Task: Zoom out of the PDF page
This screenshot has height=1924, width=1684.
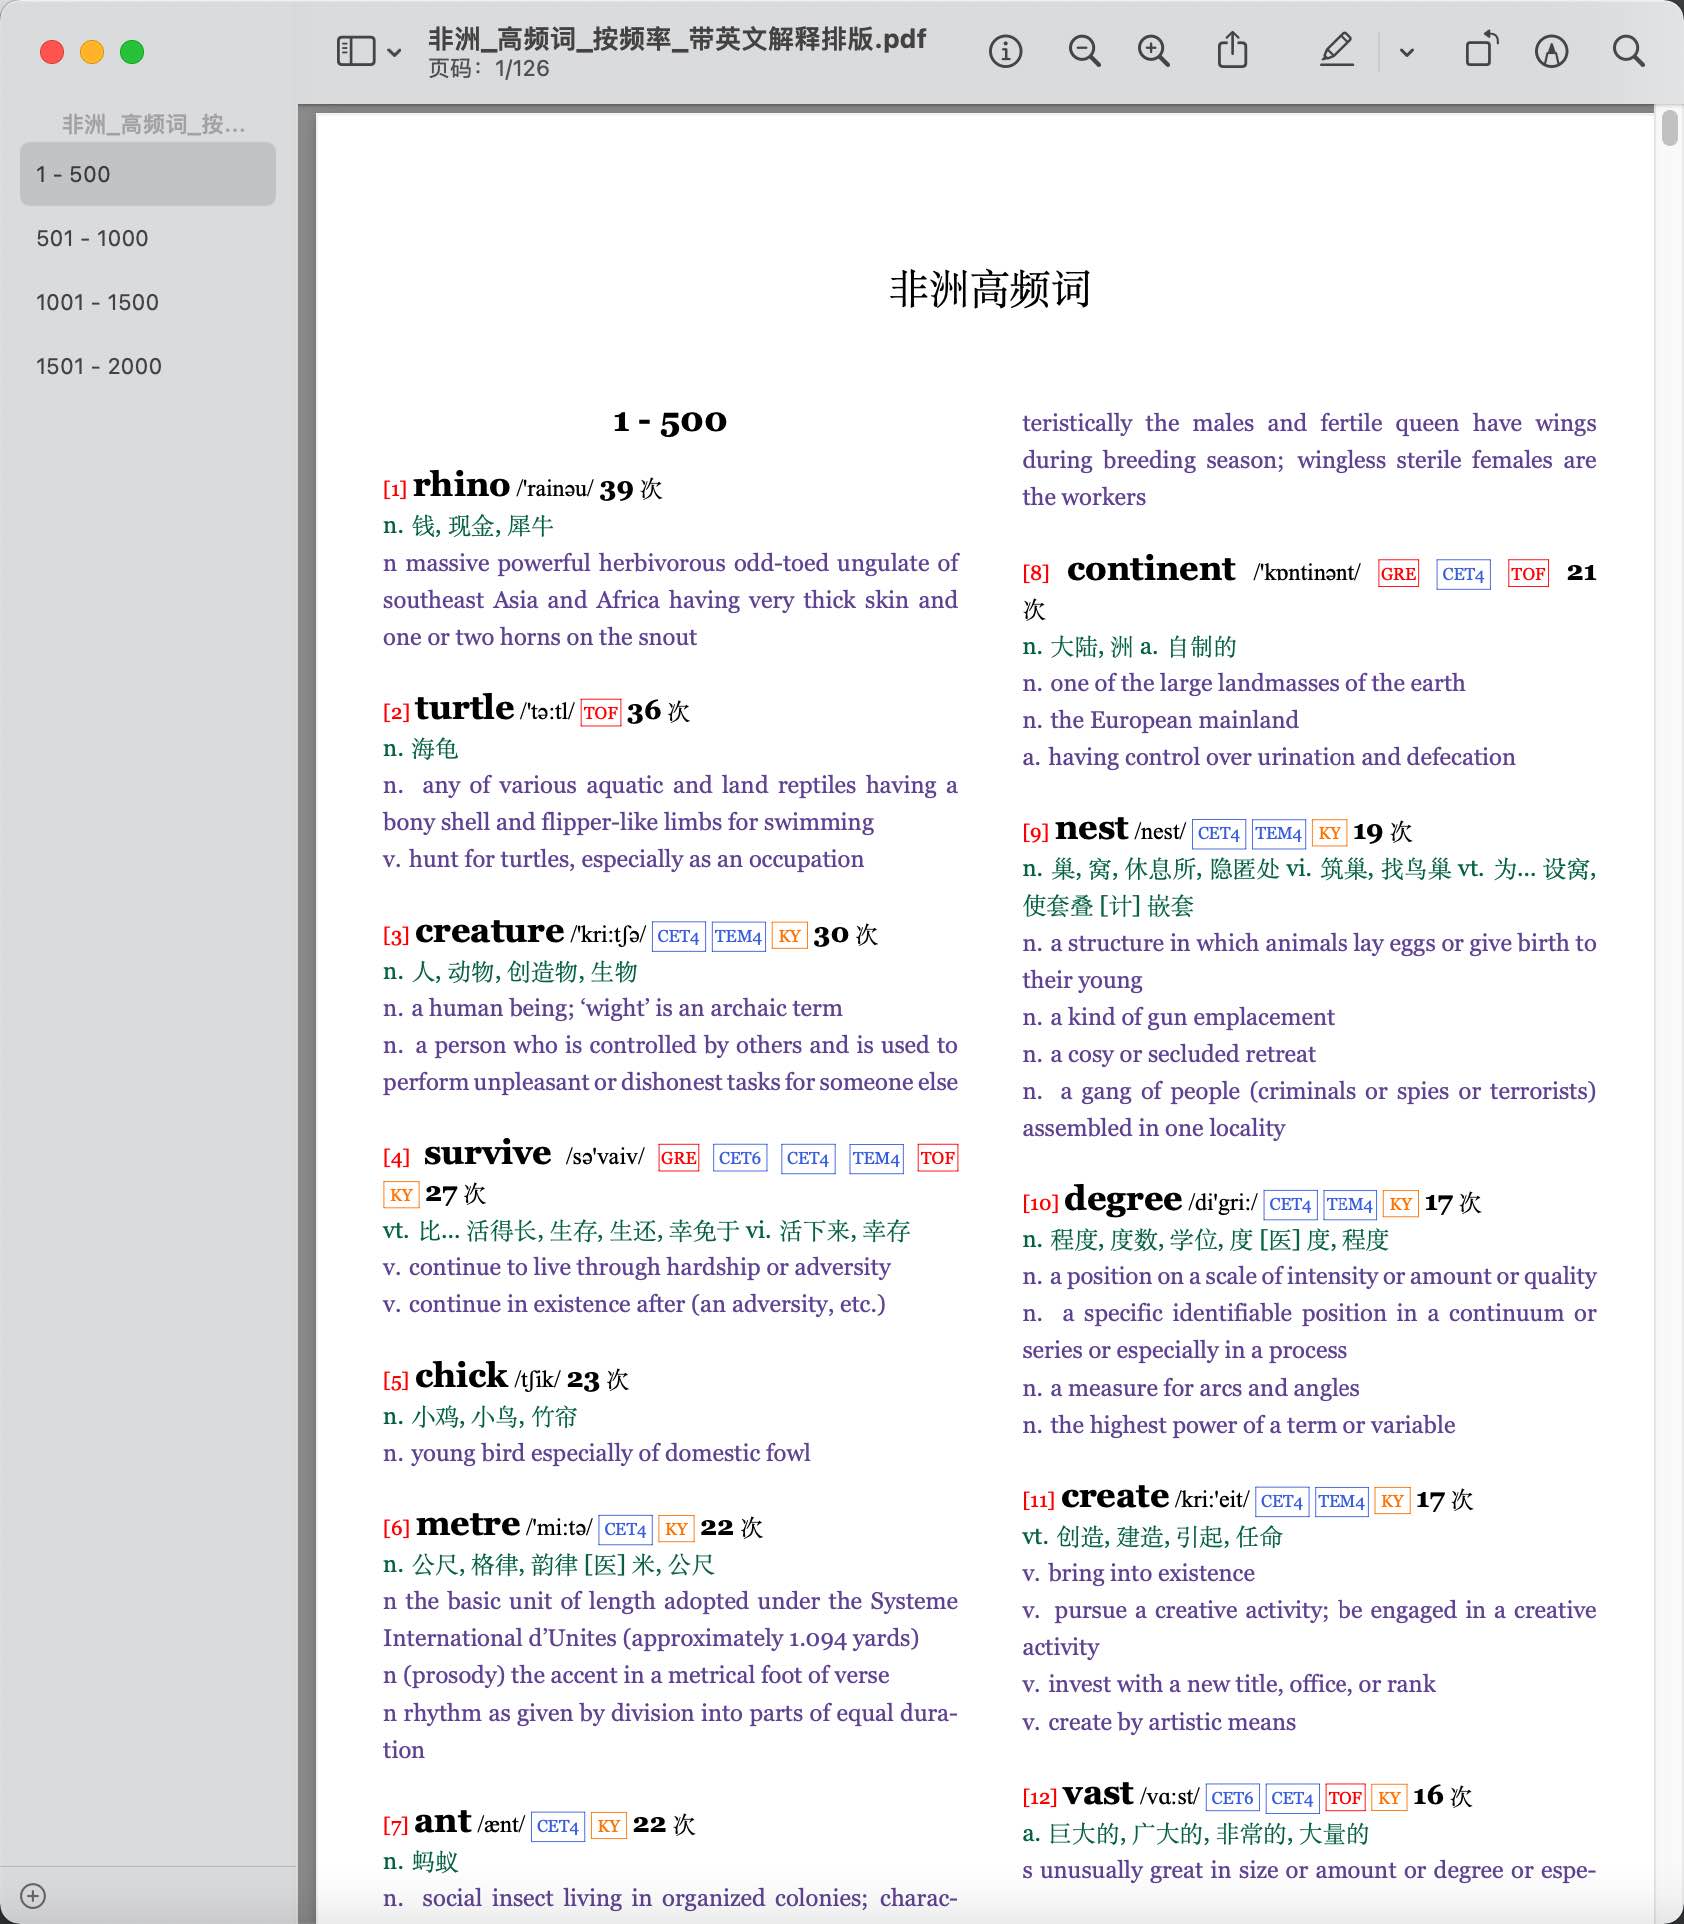Action: point(1084,51)
